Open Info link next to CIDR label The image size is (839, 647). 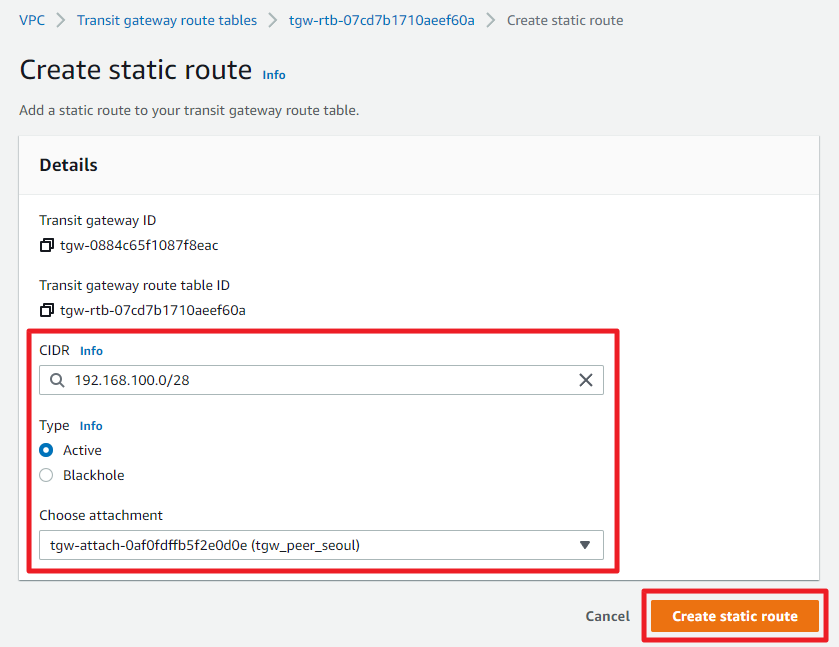point(91,351)
